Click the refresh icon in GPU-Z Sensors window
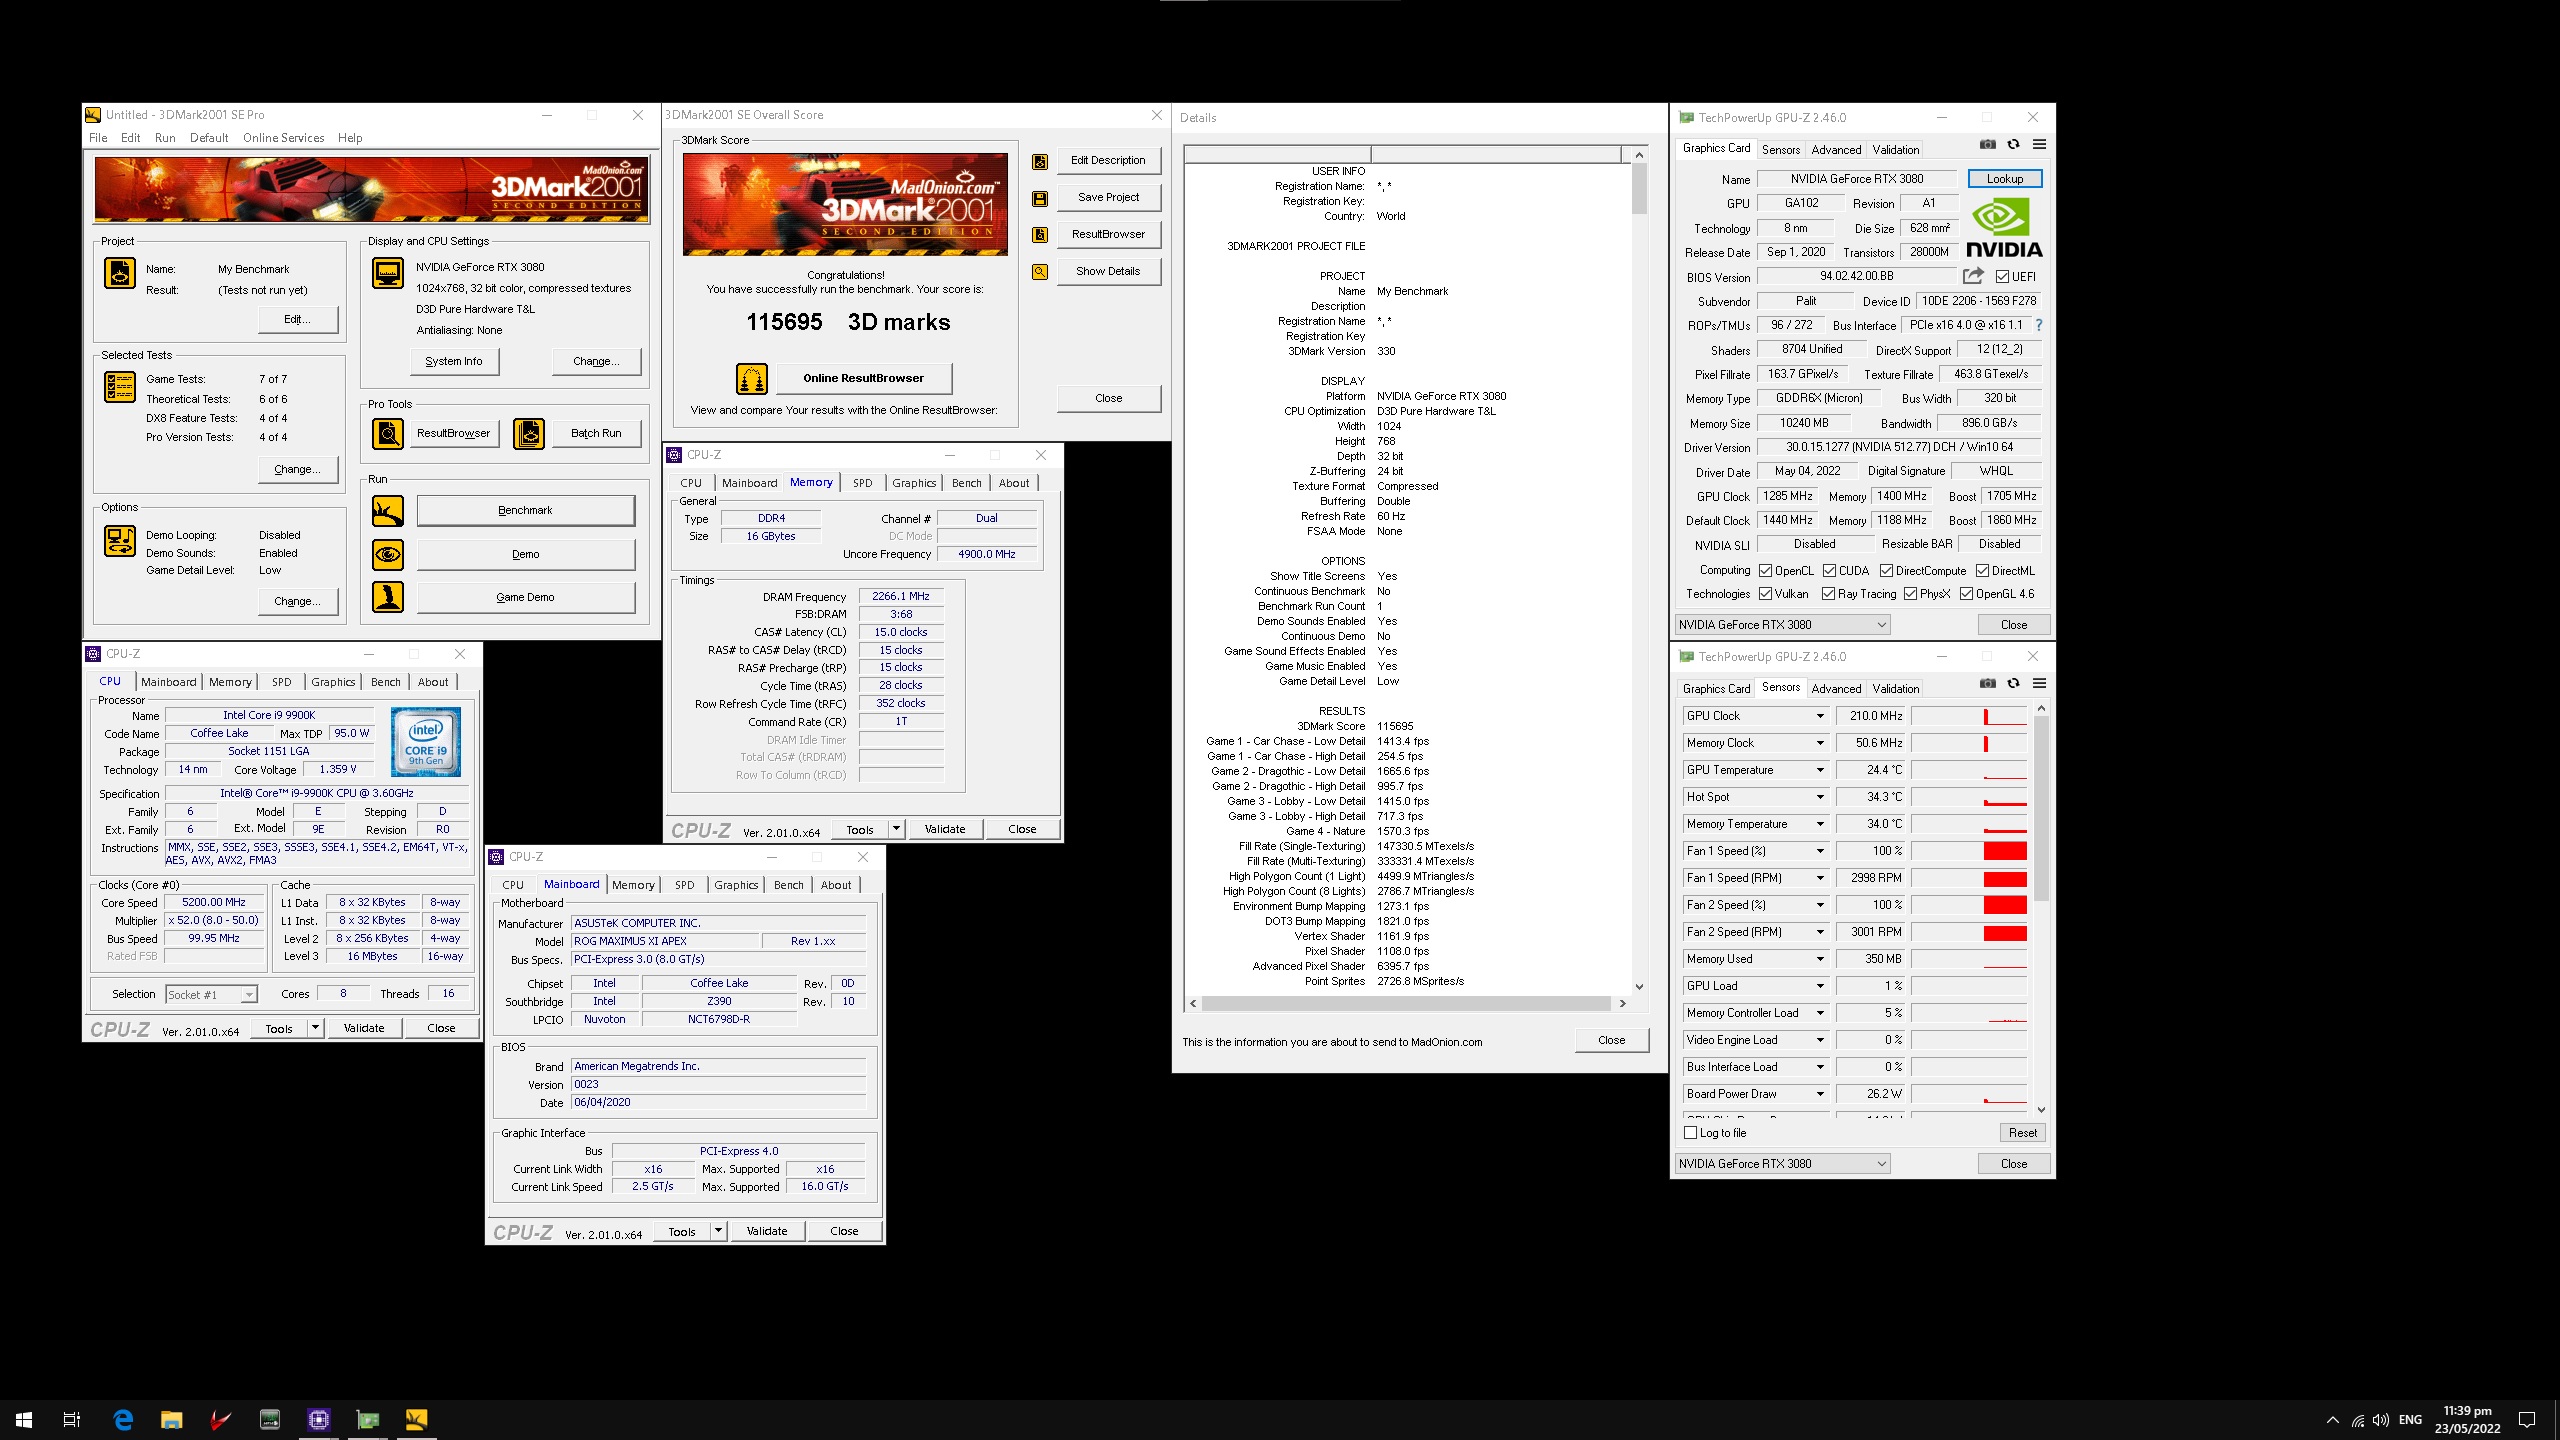Screen dimensions: 2560x1440 (x=2014, y=684)
